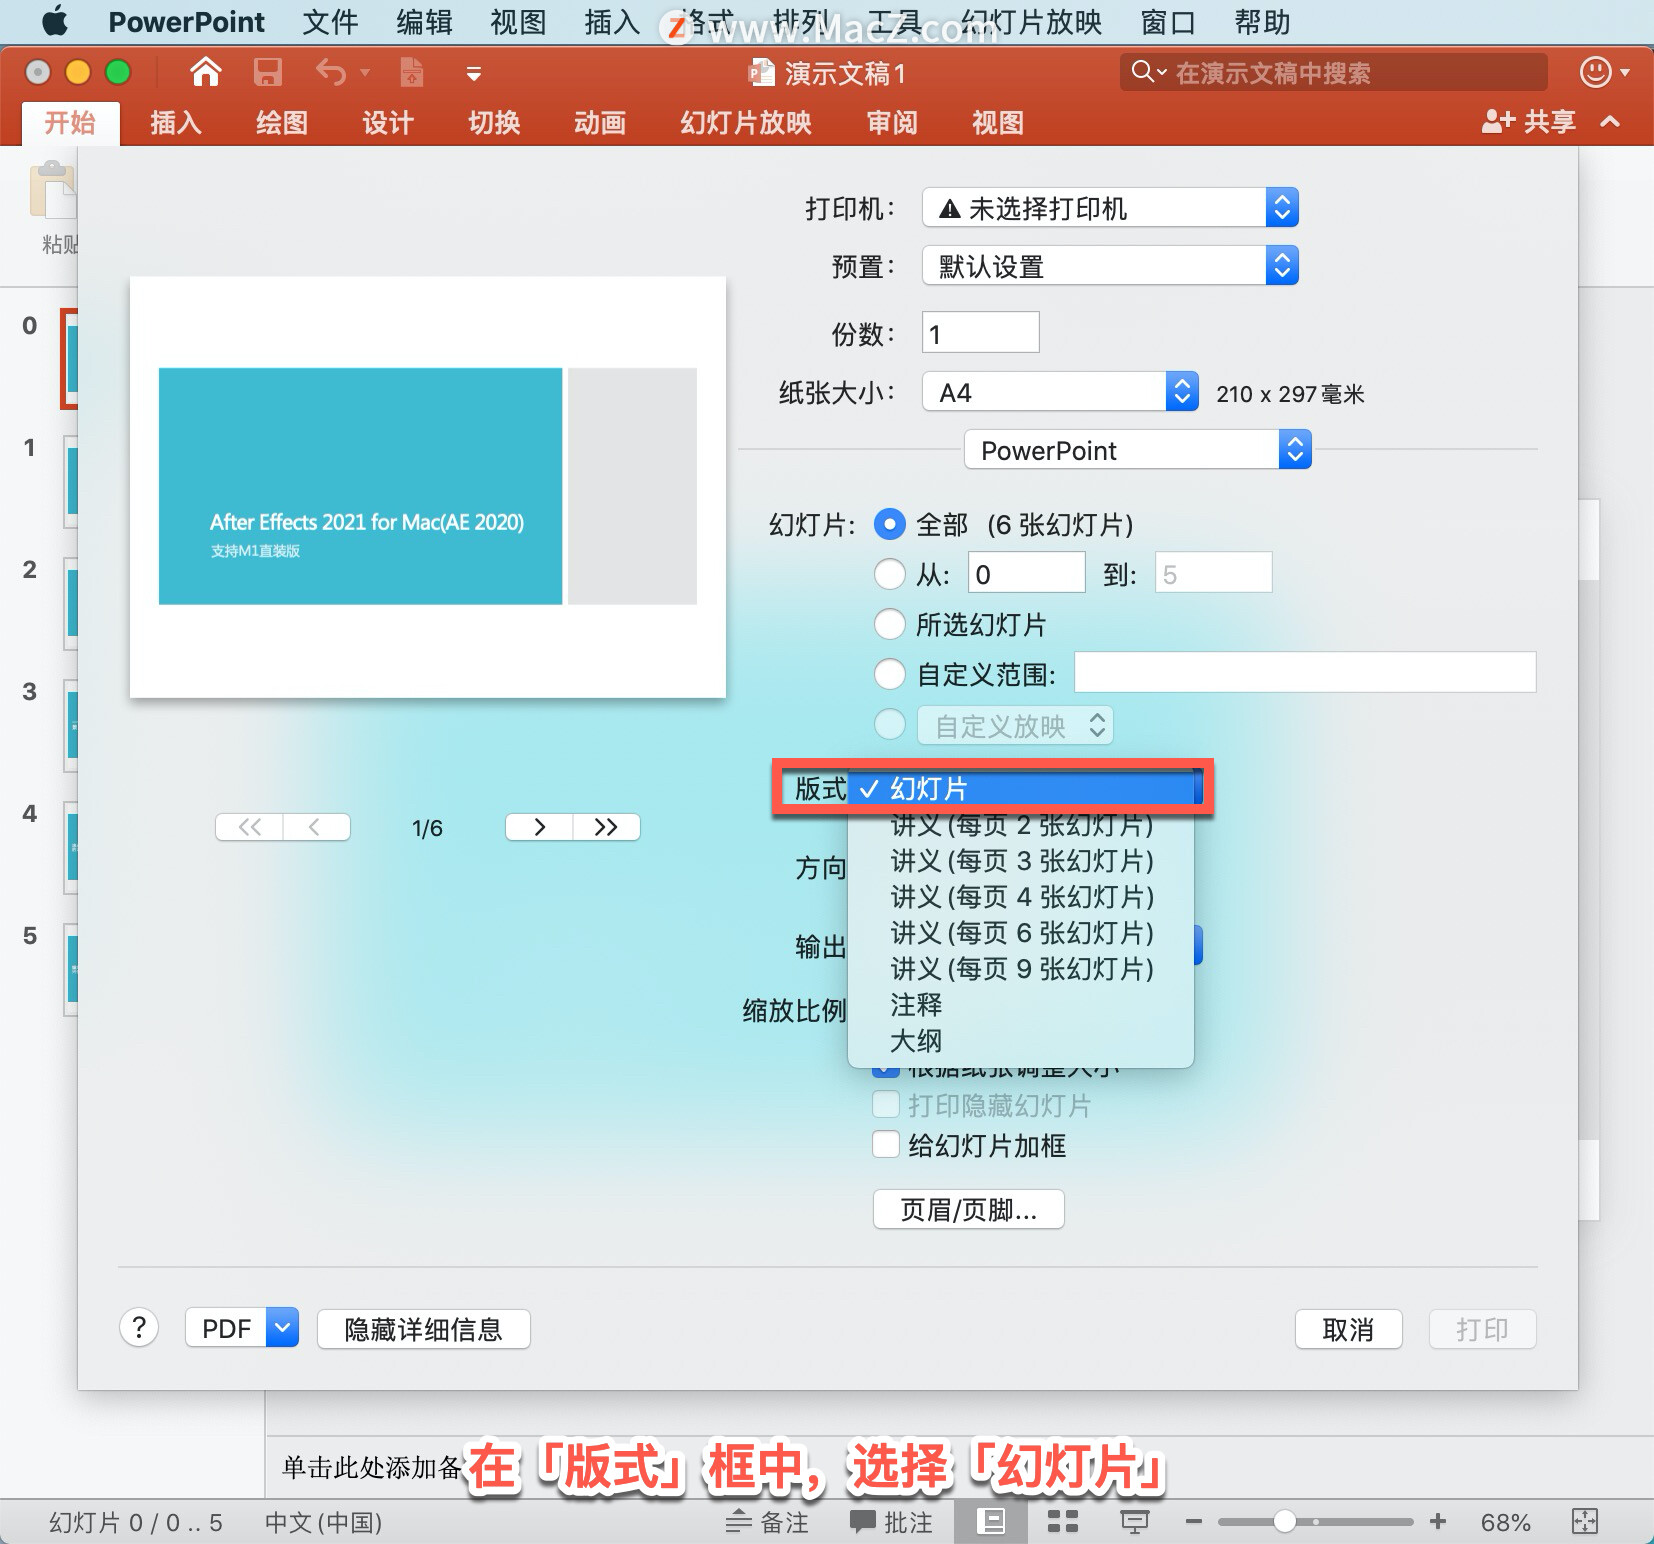Choose Handouts 2 slides per page option
Viewport: 1654px width, 1544px height.
[1021, 826]
